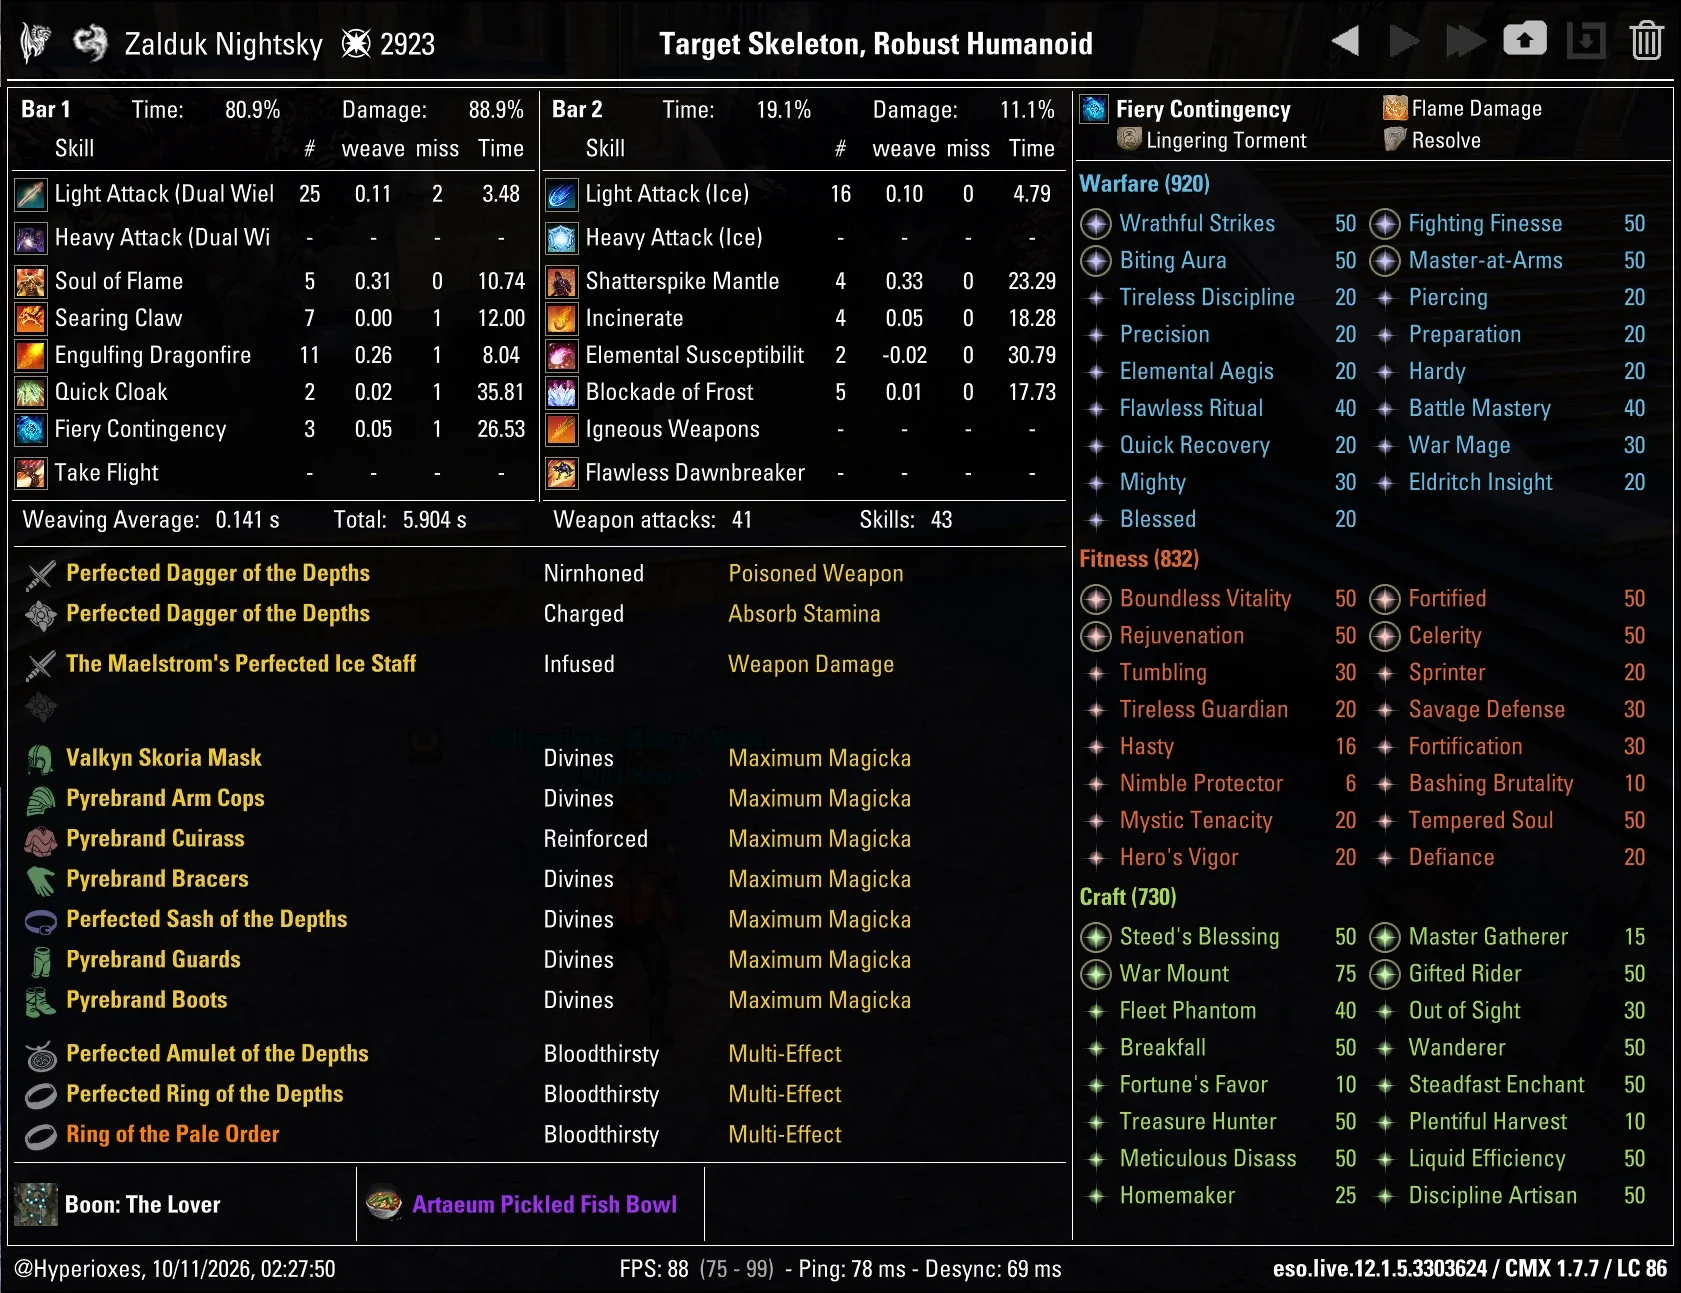
Task: Click the Master-at-Arms champion skill
Action: (1486, 260)
